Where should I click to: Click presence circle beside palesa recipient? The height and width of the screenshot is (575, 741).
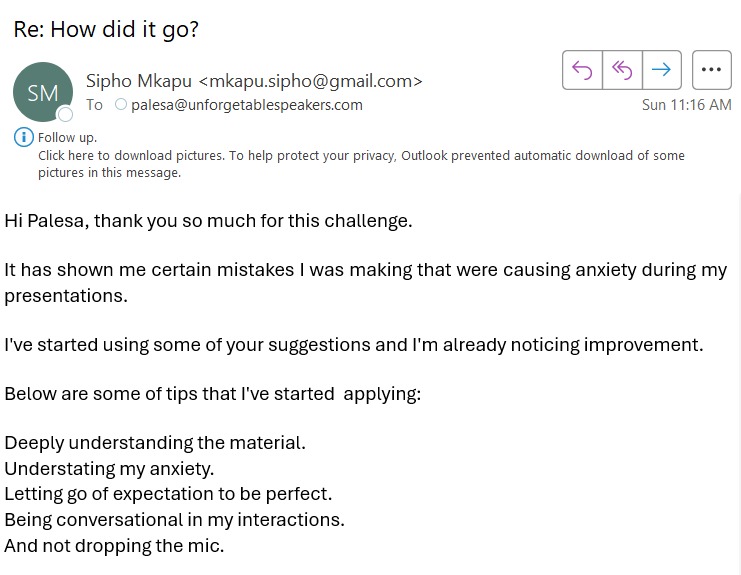[121, 104]
